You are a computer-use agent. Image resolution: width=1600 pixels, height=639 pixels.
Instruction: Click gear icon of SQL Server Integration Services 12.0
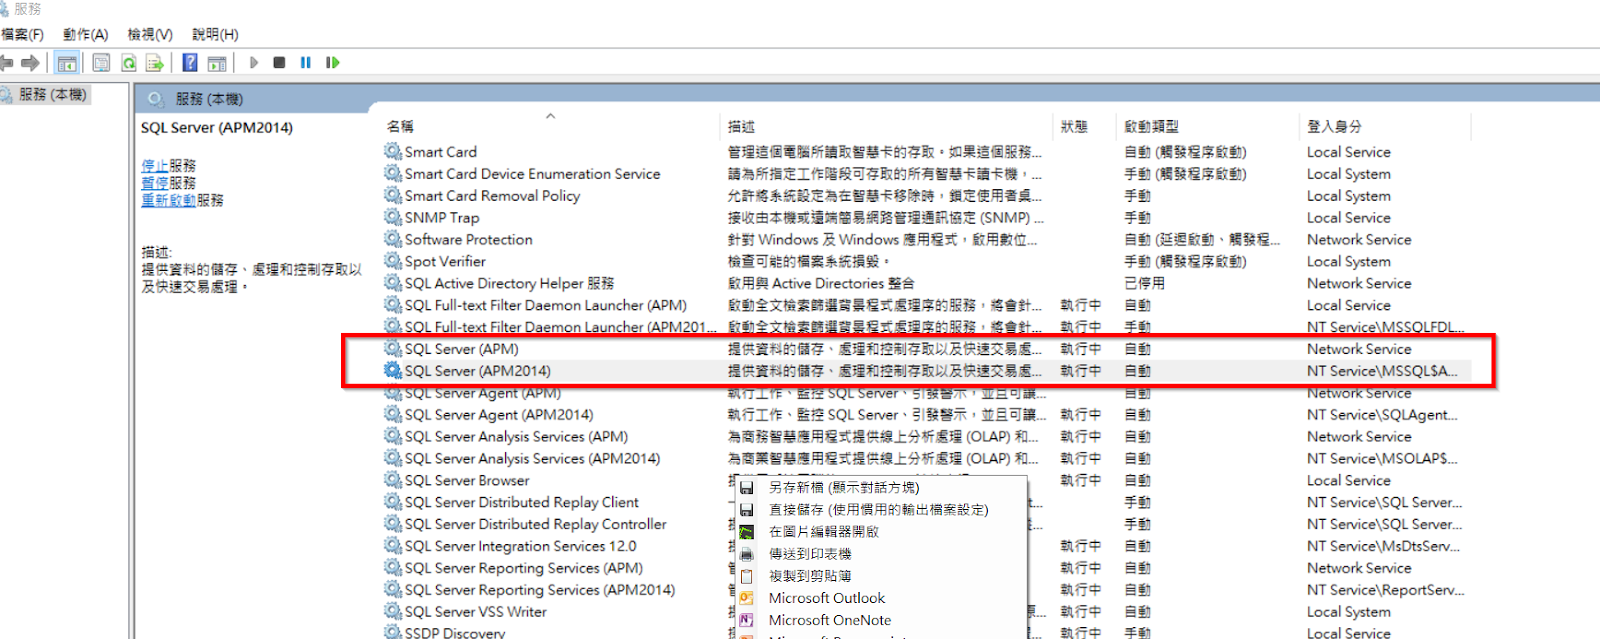click(393, 546)
